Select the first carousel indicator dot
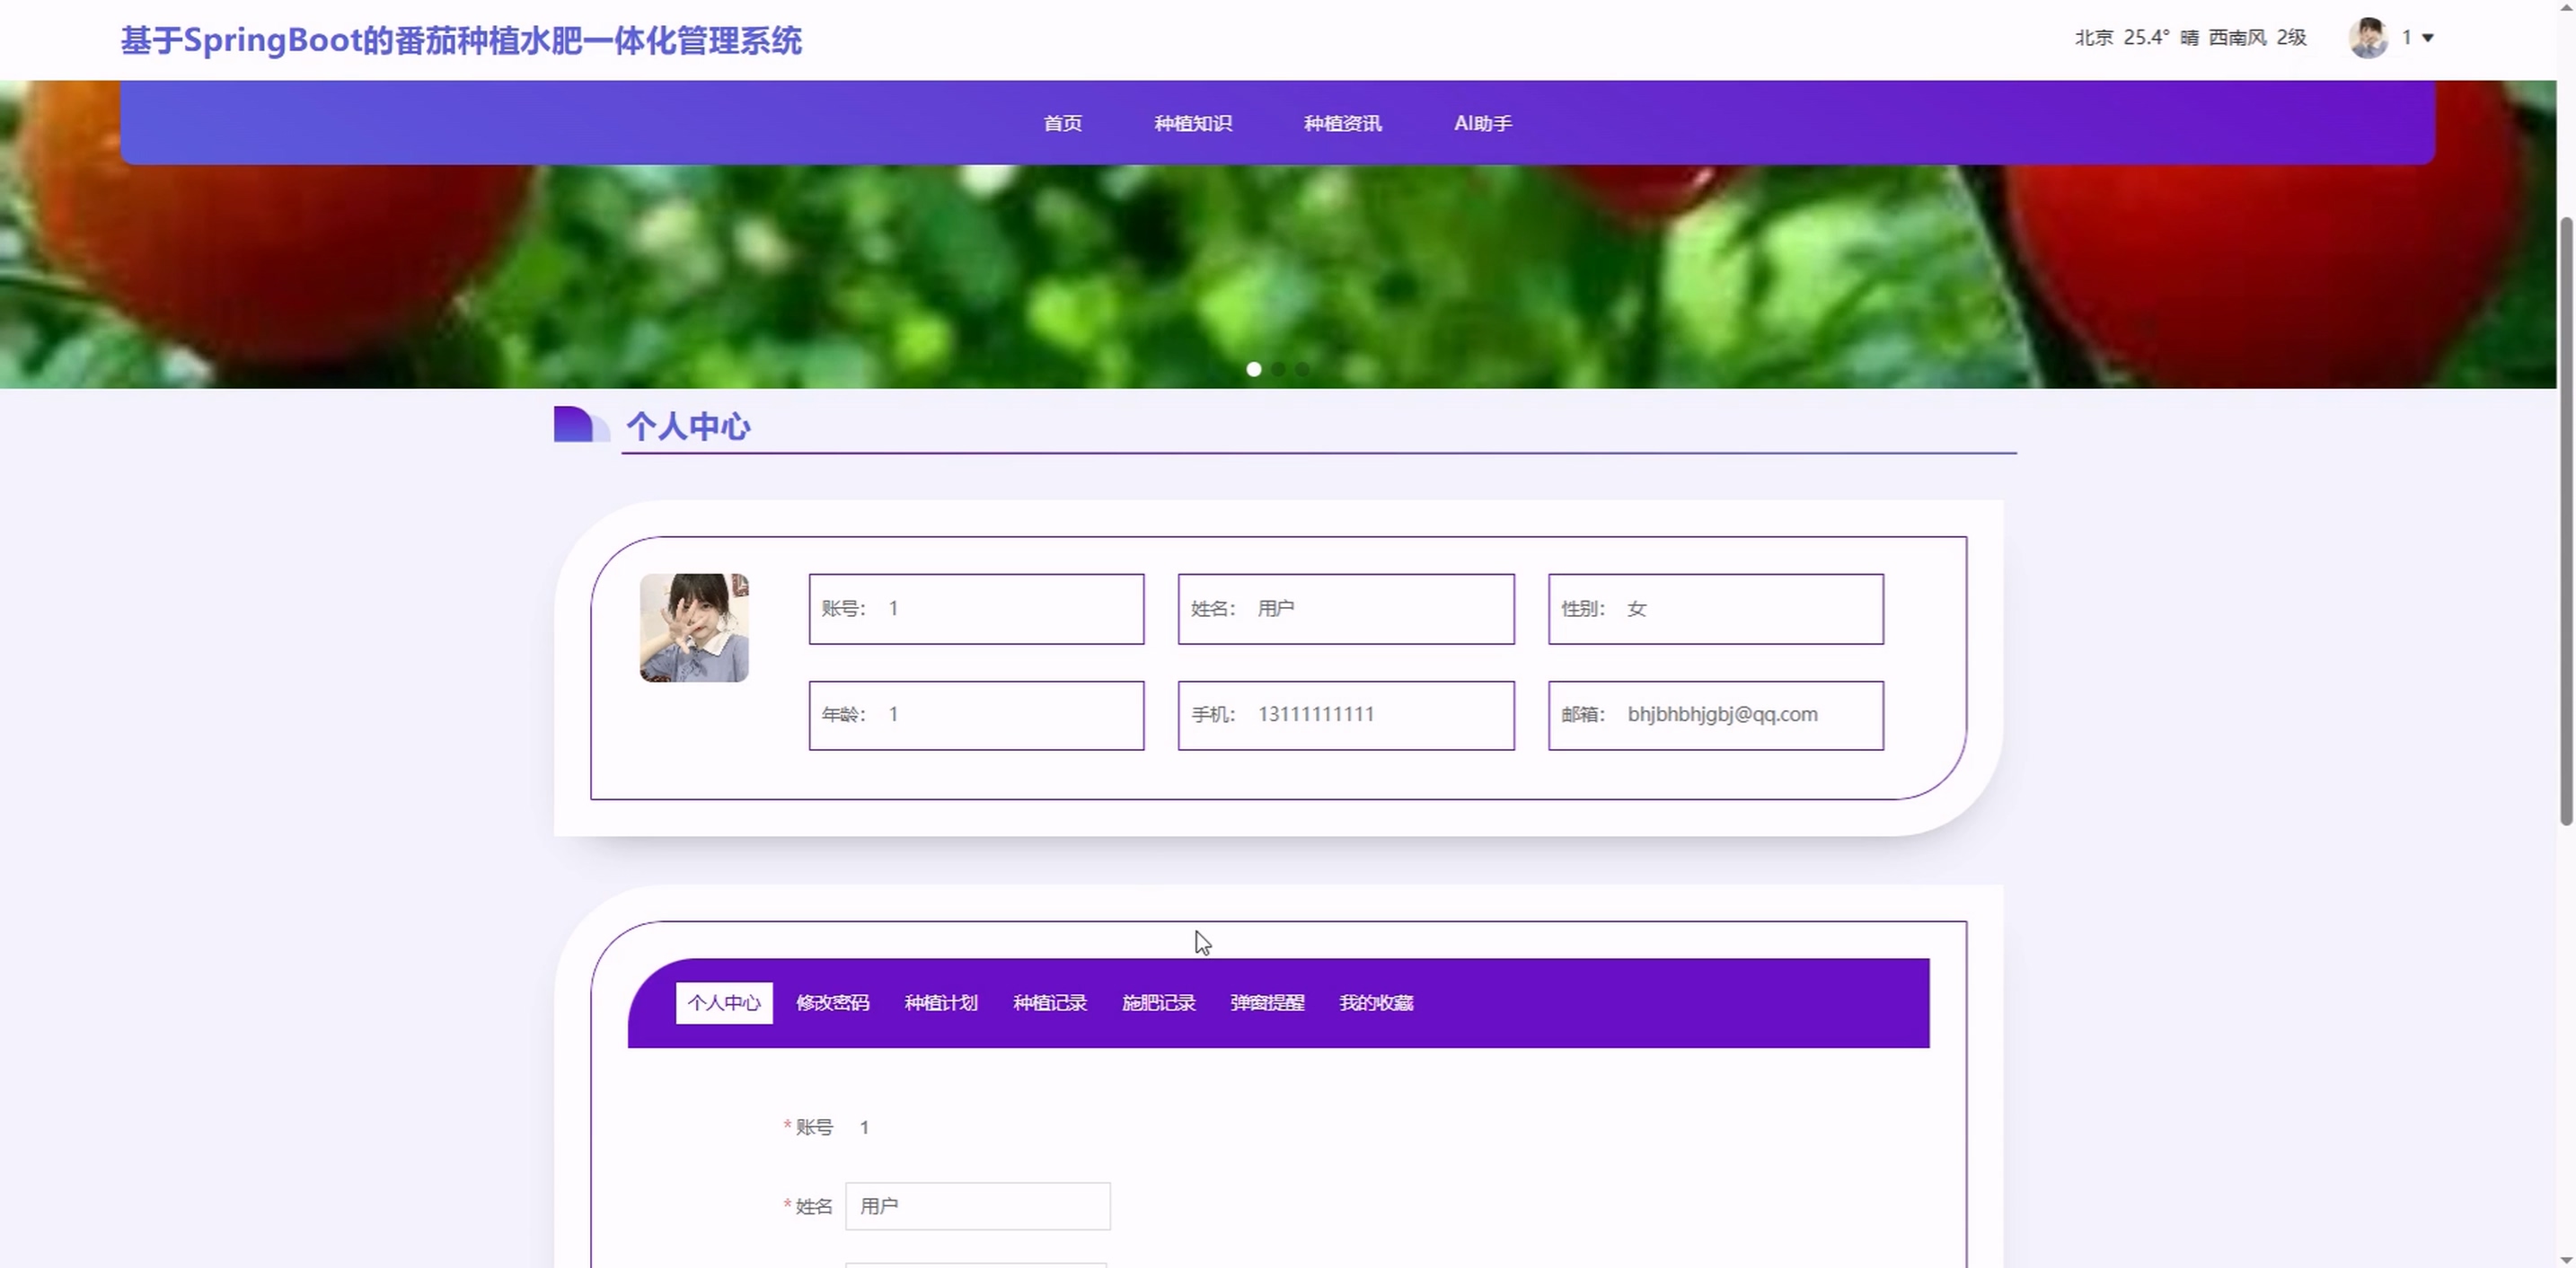Viewport: 2576px width, 1268px height. pos(1253,369)
